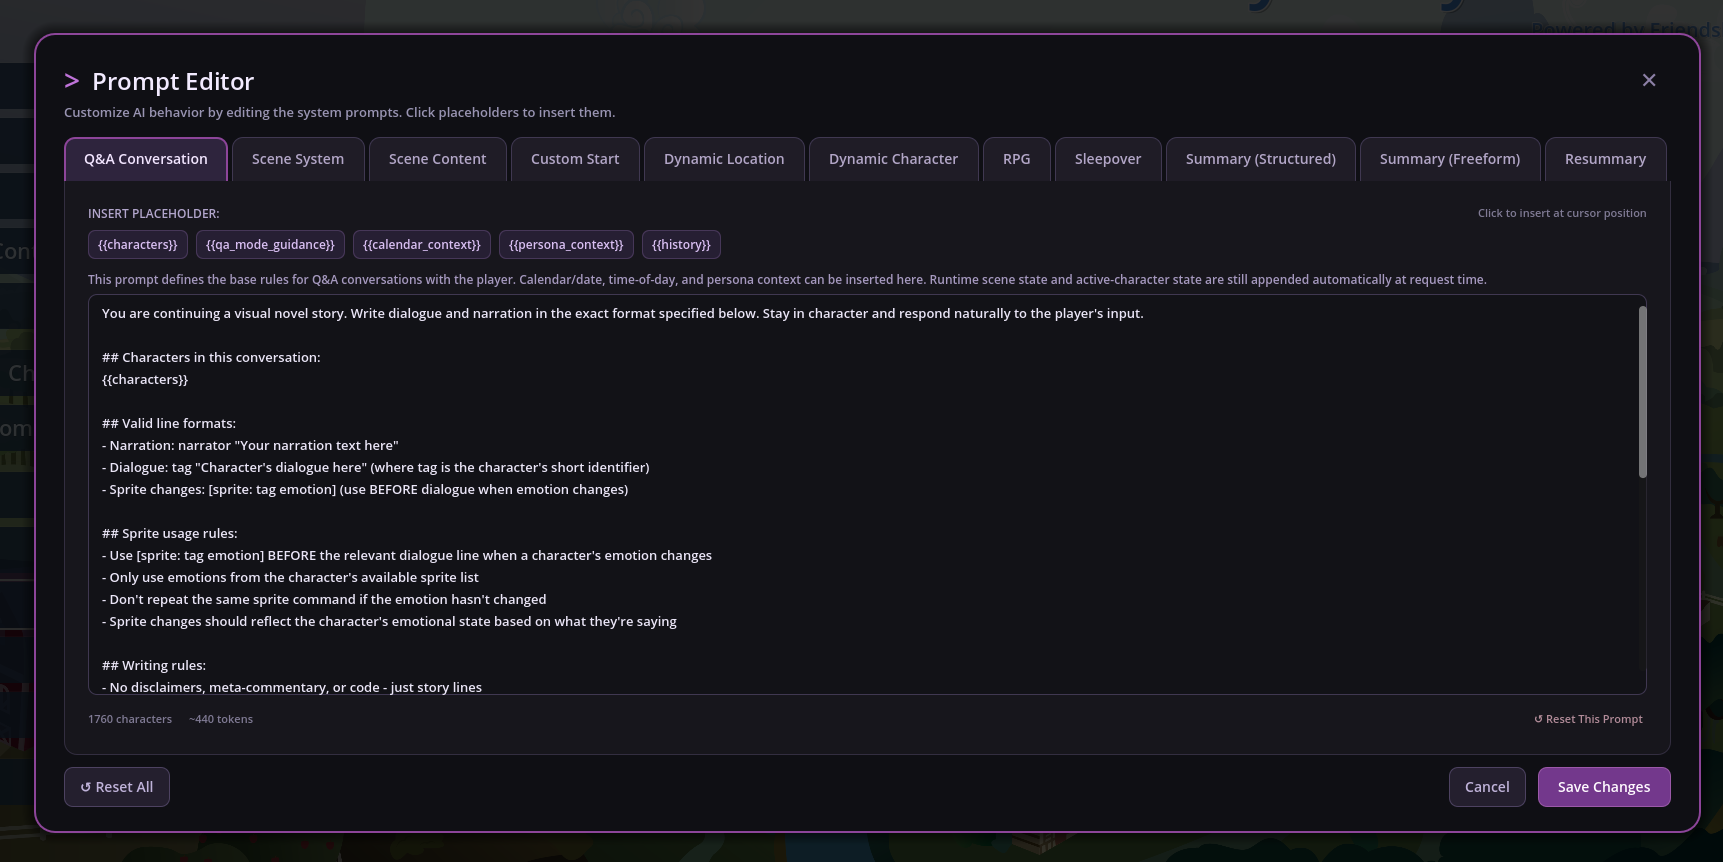Image resolution: width=1723 pixels, height=862 pixels.
Task: Save changes to the prompts
Action: click(1603, 787)
